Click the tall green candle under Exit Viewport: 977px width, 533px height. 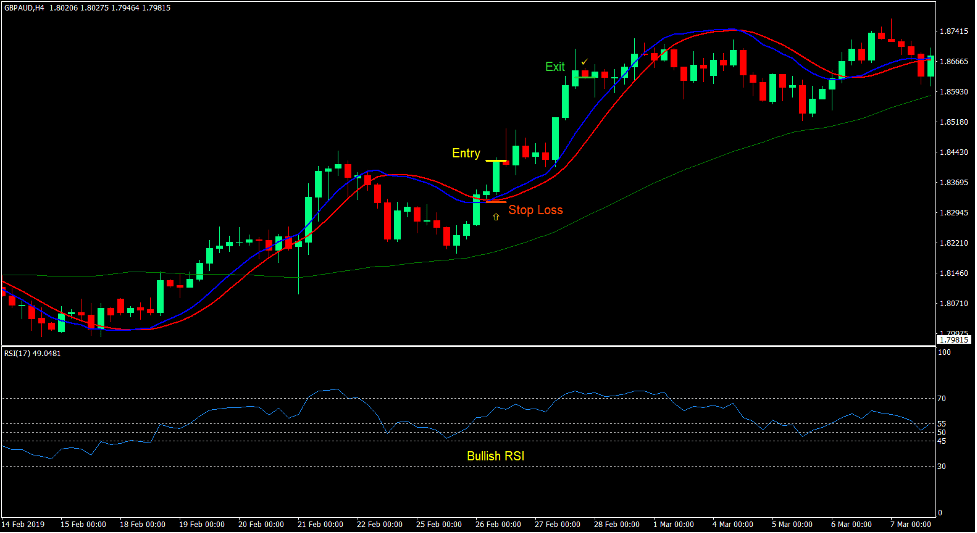point(566,102)
